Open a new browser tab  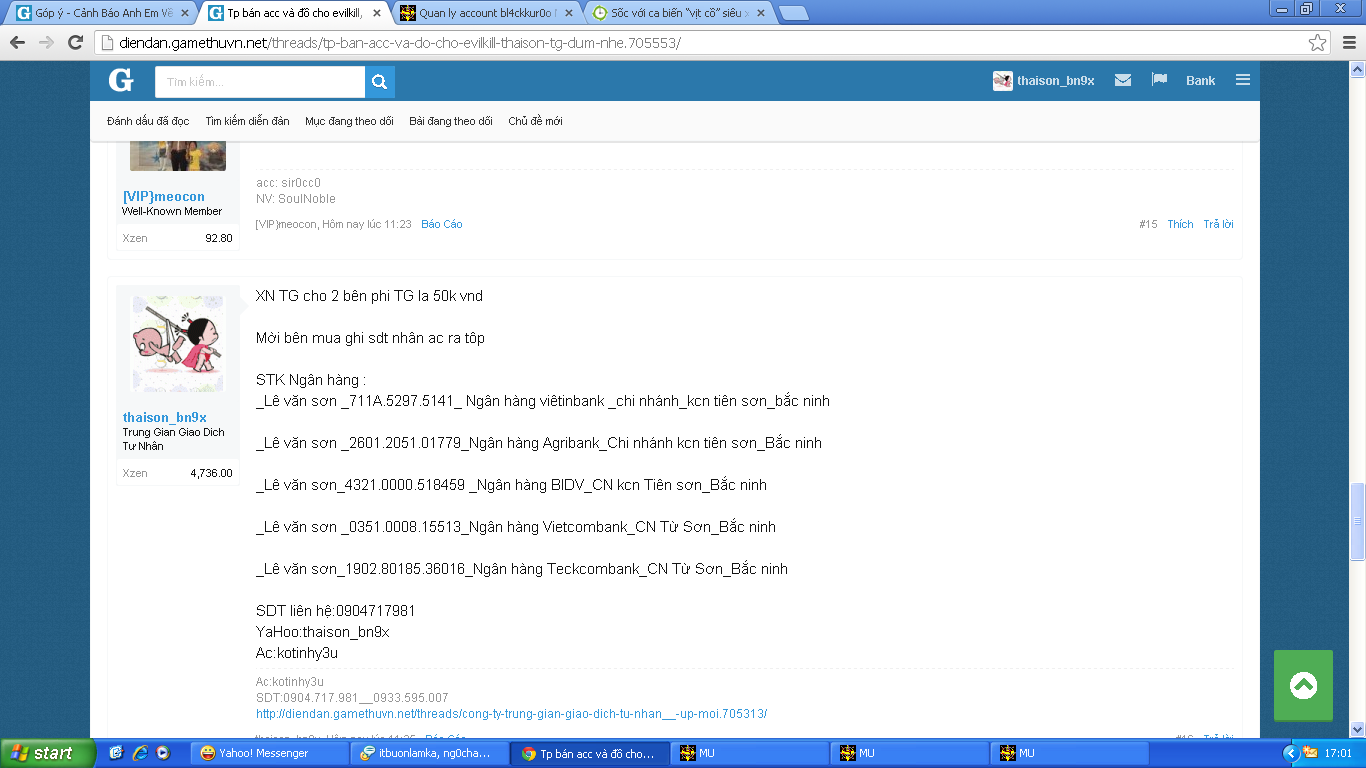pyautogui.click(x=793, y=13)
